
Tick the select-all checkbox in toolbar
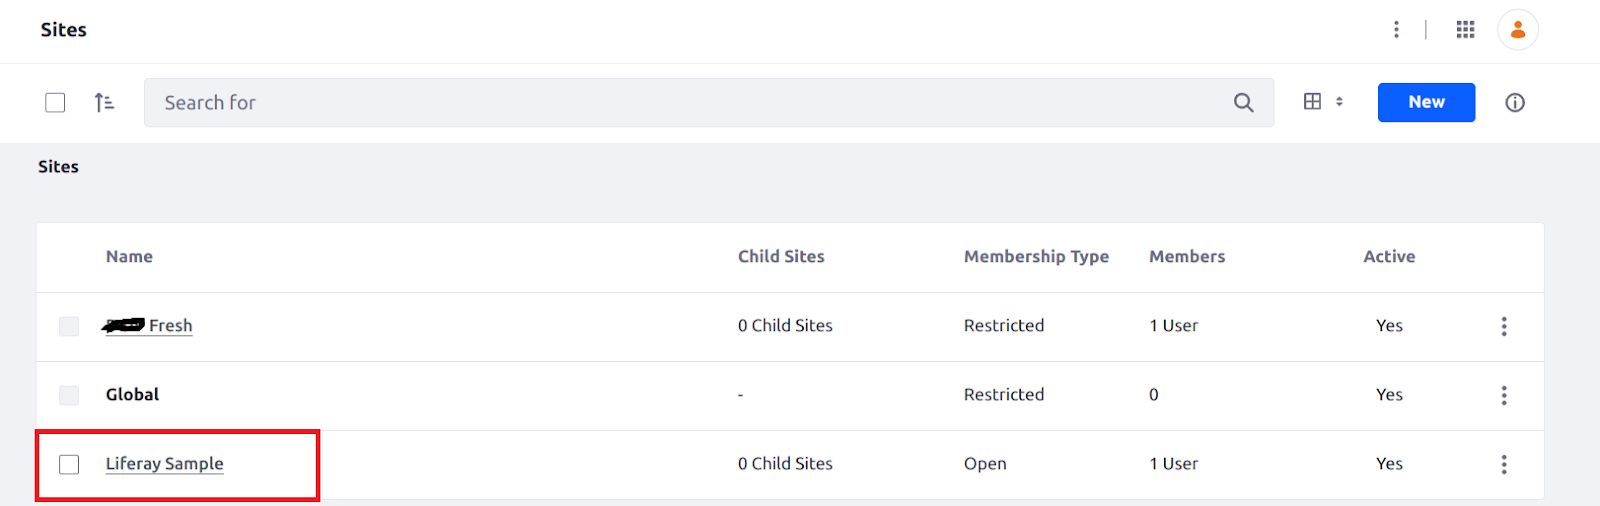pyautogui.click(x=55, y=102)
